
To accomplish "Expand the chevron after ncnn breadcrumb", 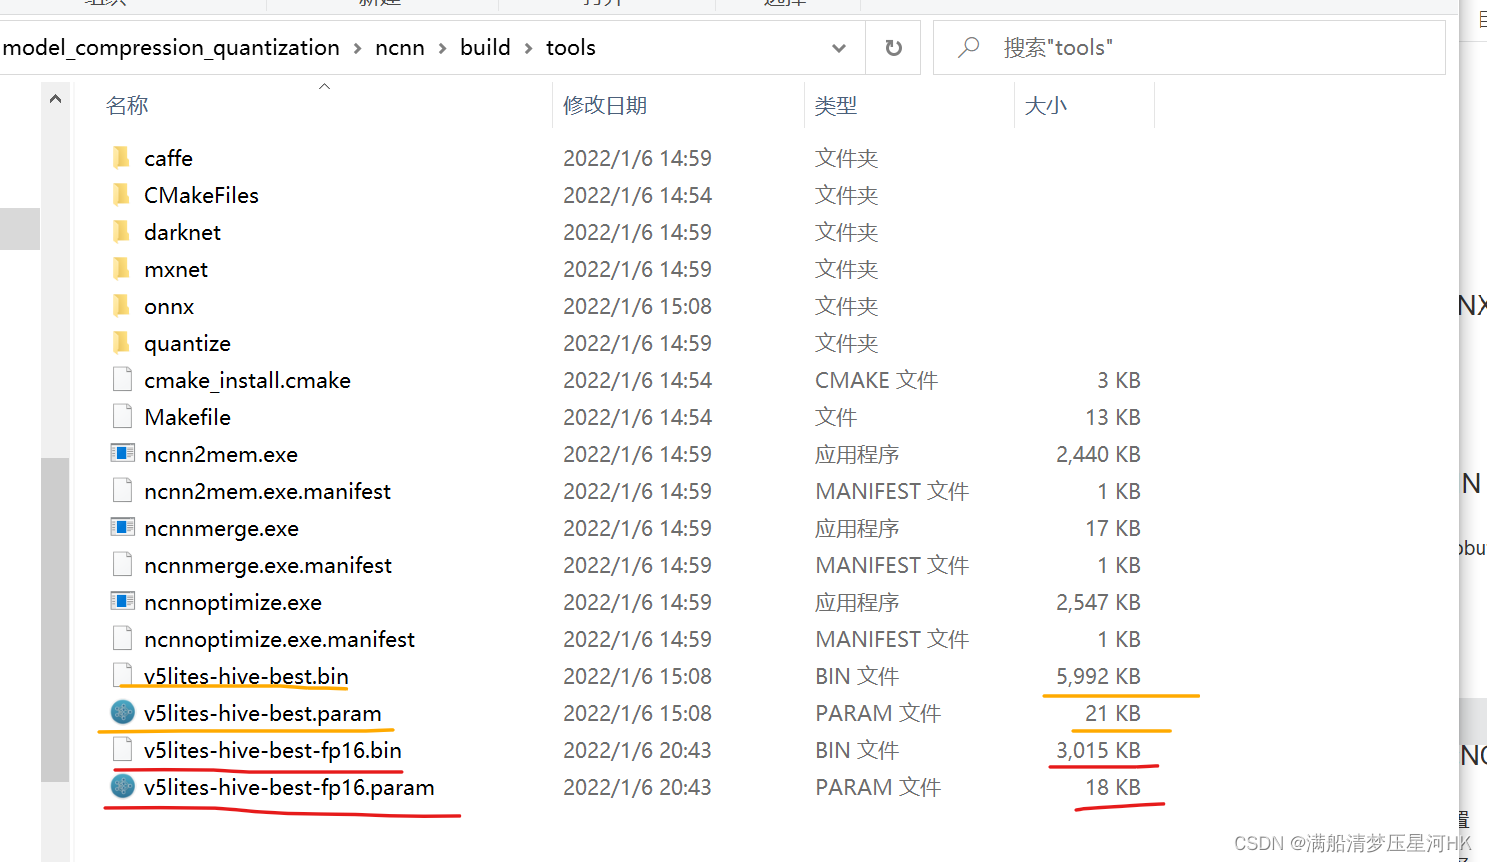I will click(x=442, y=48).
